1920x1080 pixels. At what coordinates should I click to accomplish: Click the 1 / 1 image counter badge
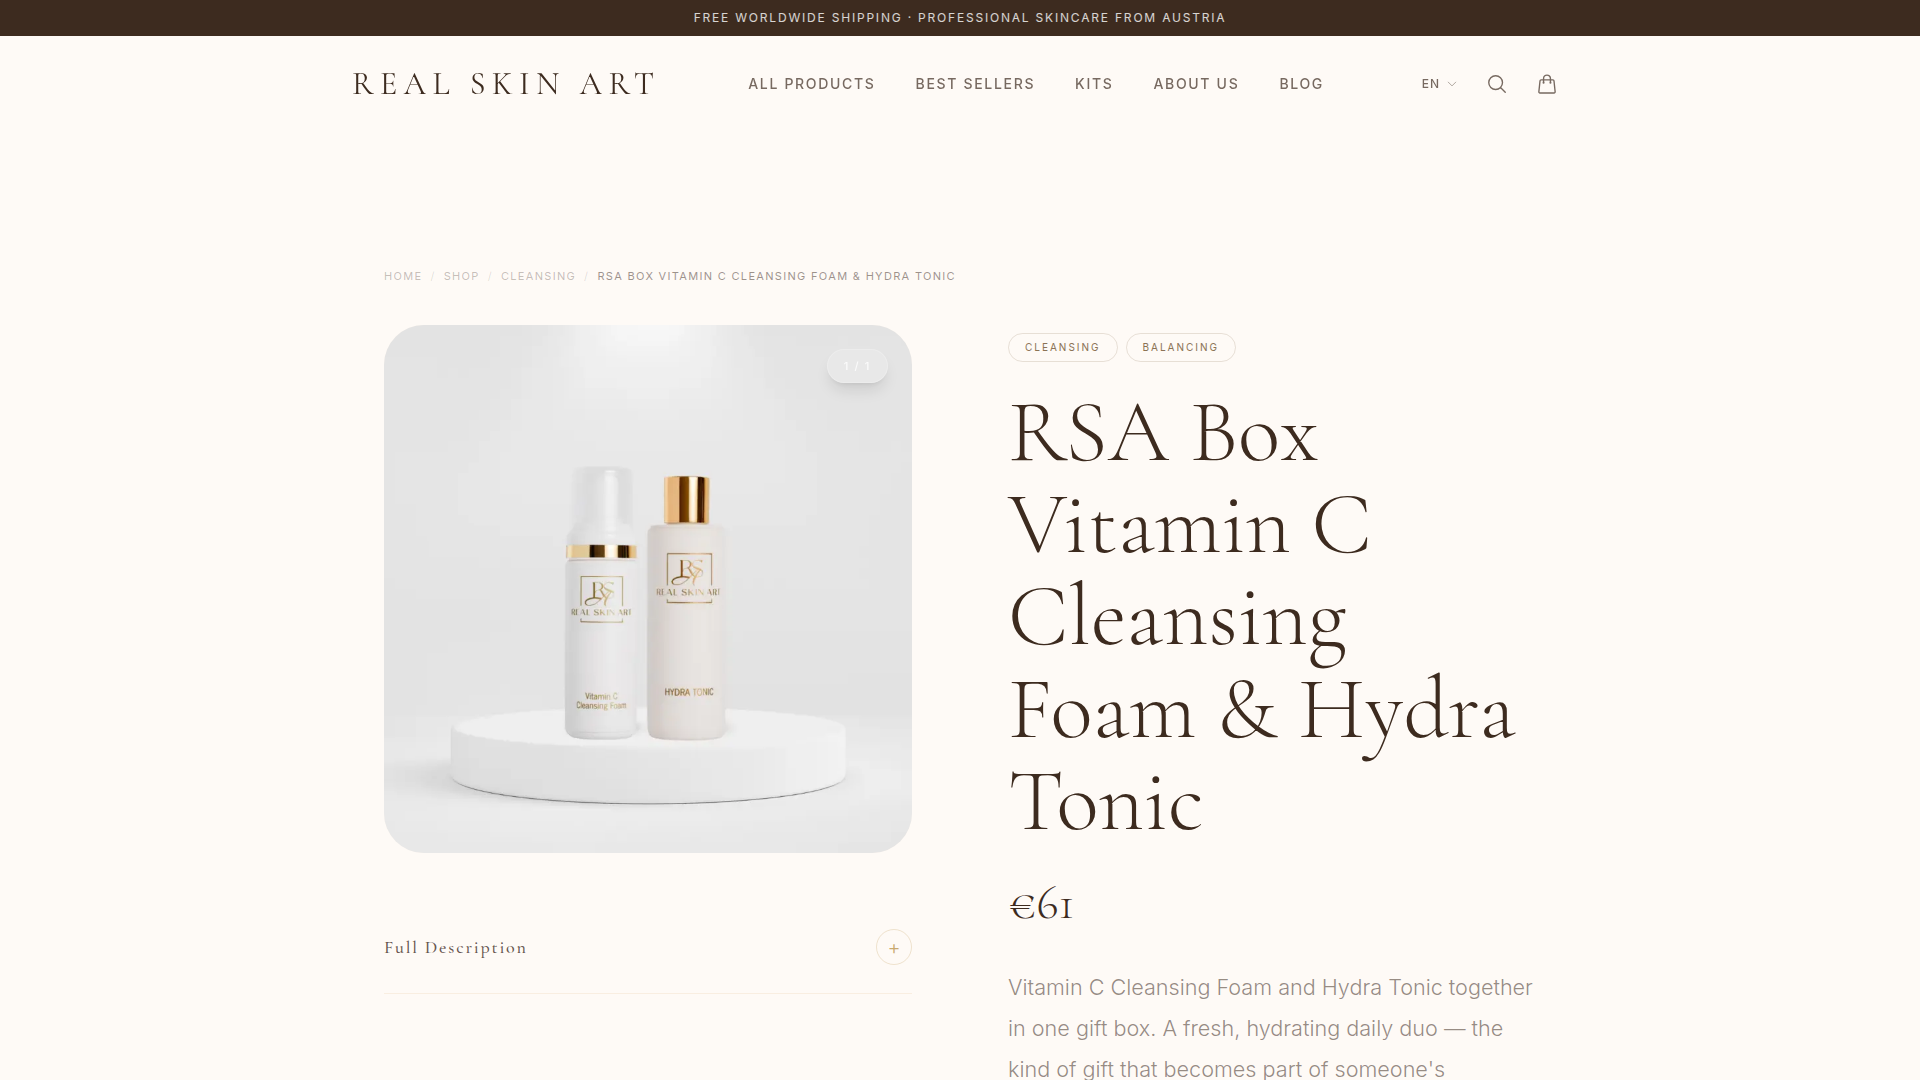pos(857,366)
